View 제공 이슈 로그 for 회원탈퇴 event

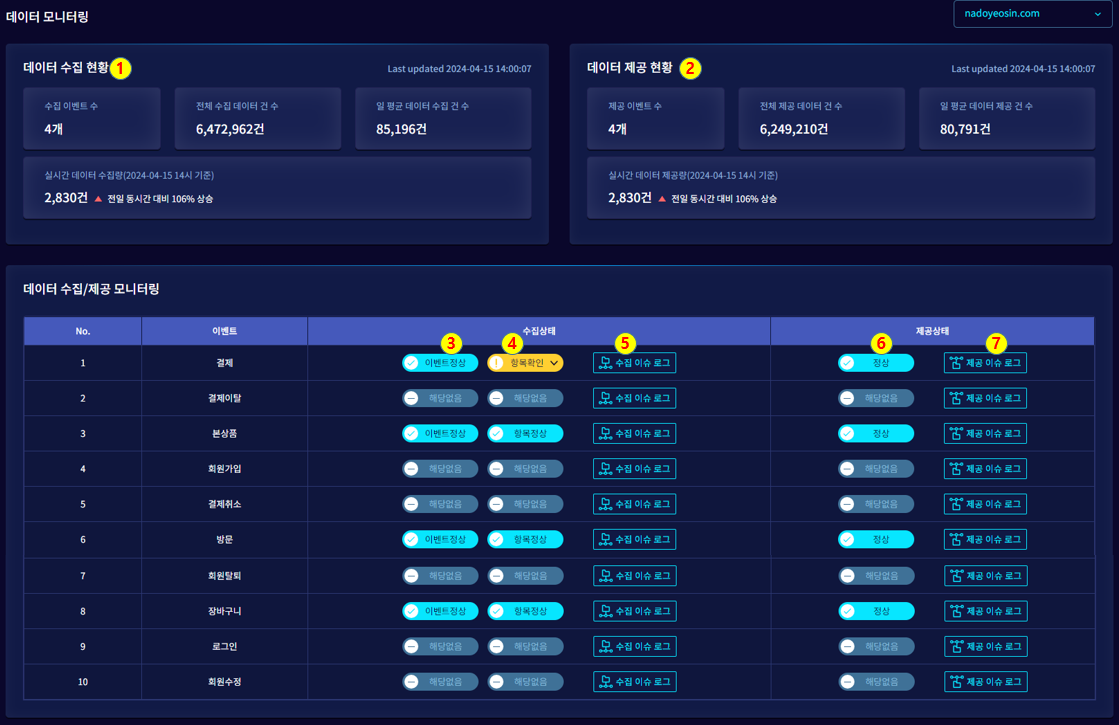(x=986, y=576)
